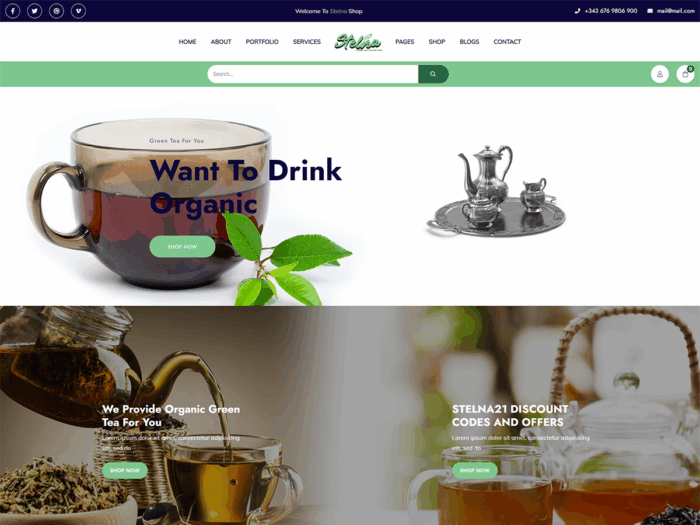Open the About menu item

pos(221,42)
